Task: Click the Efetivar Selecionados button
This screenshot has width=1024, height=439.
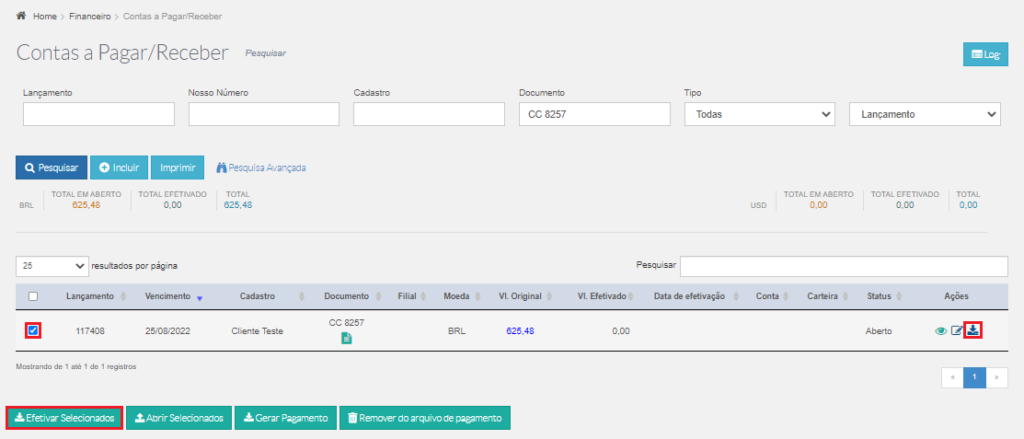Action: (x=64, y=417)
